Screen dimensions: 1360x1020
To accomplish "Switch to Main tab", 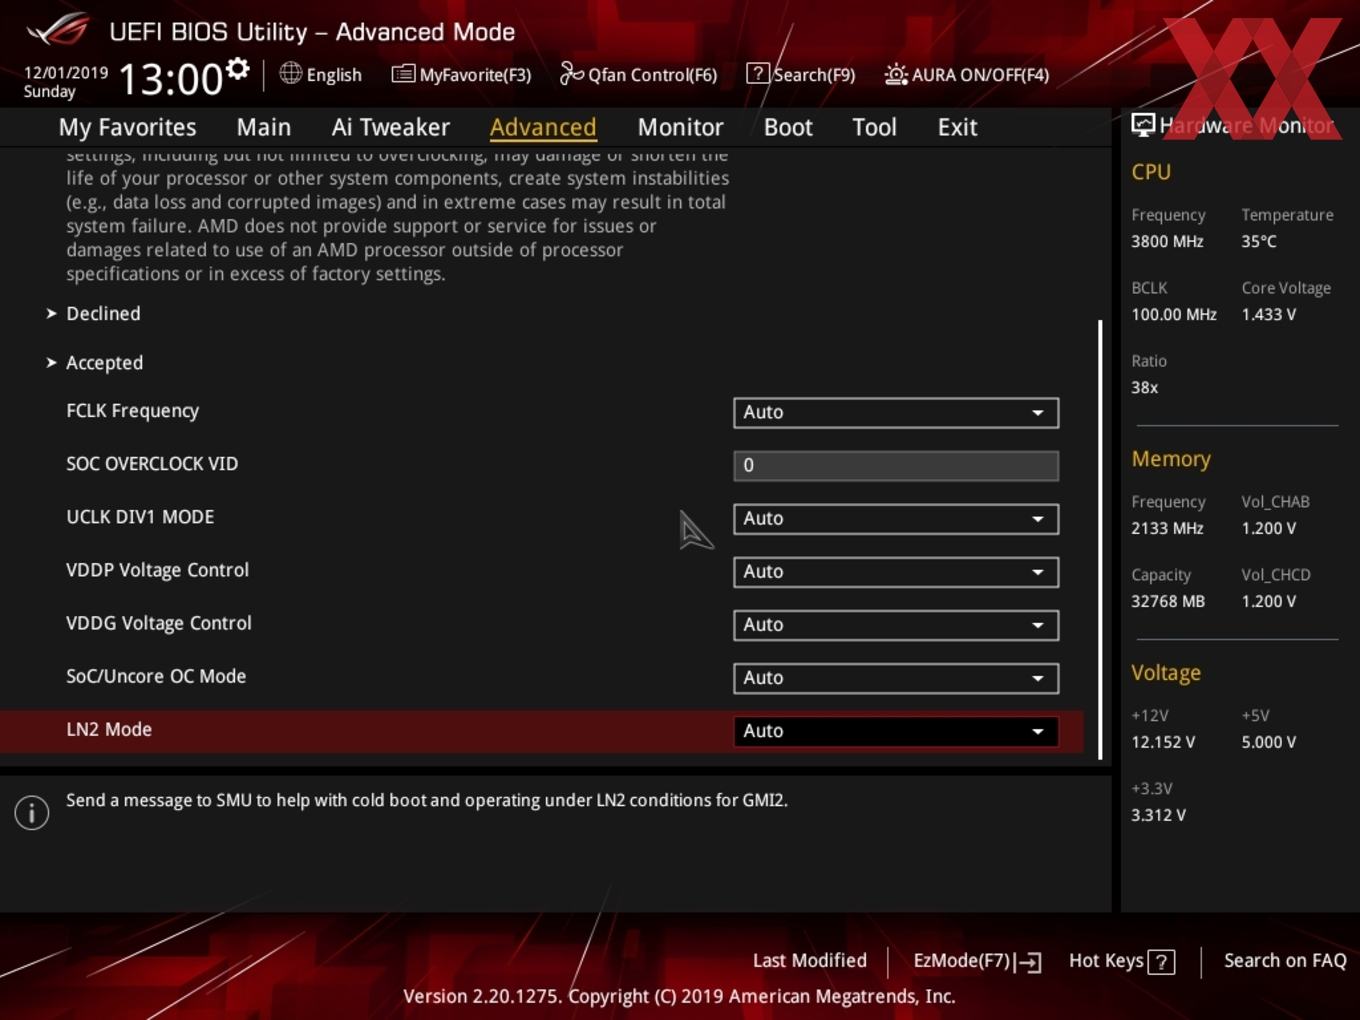I will [264, 127].
